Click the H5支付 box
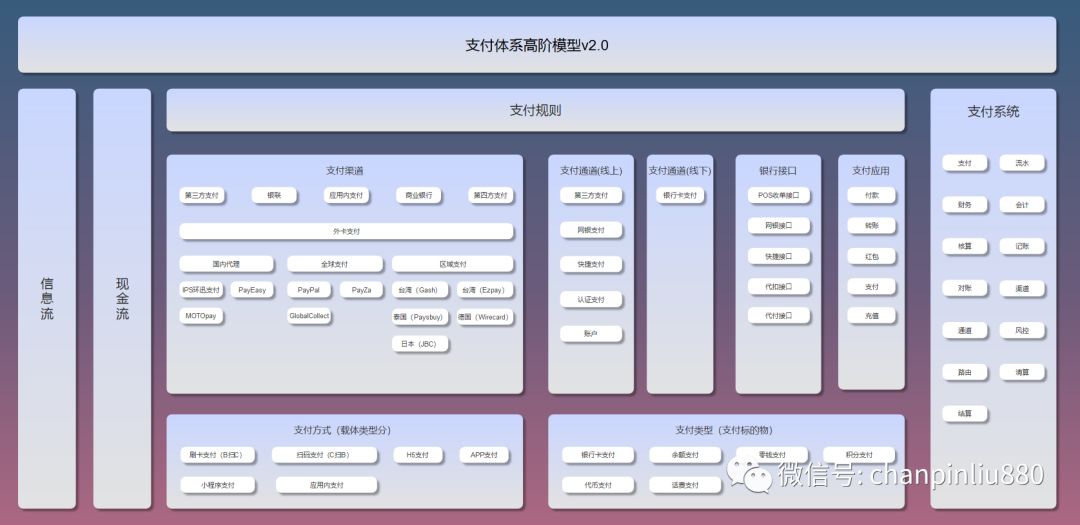 418,455
